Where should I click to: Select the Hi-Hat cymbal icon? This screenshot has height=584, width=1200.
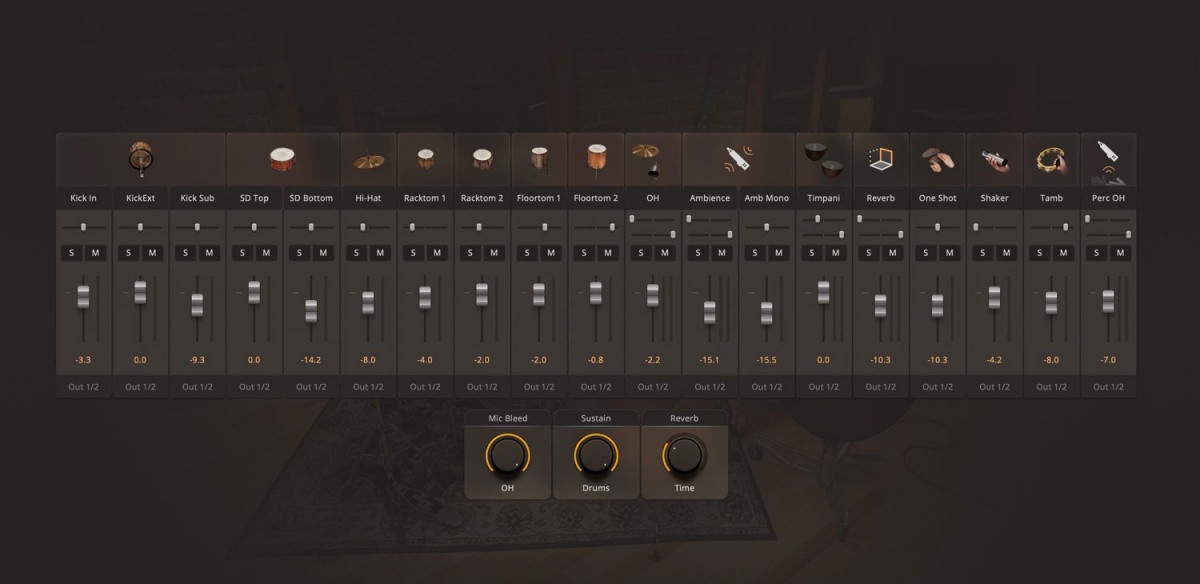368,161
